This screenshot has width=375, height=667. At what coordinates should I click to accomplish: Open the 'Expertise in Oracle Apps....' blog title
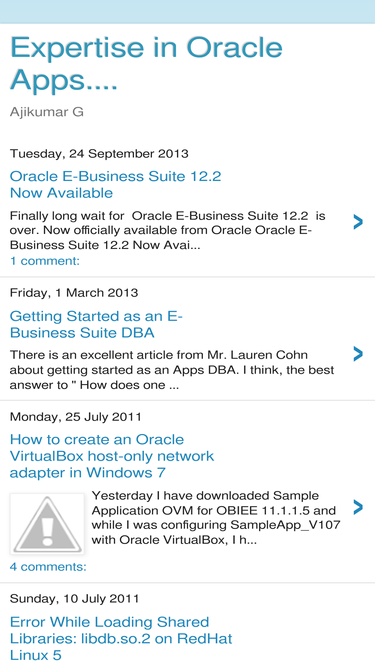click(146, 63)
